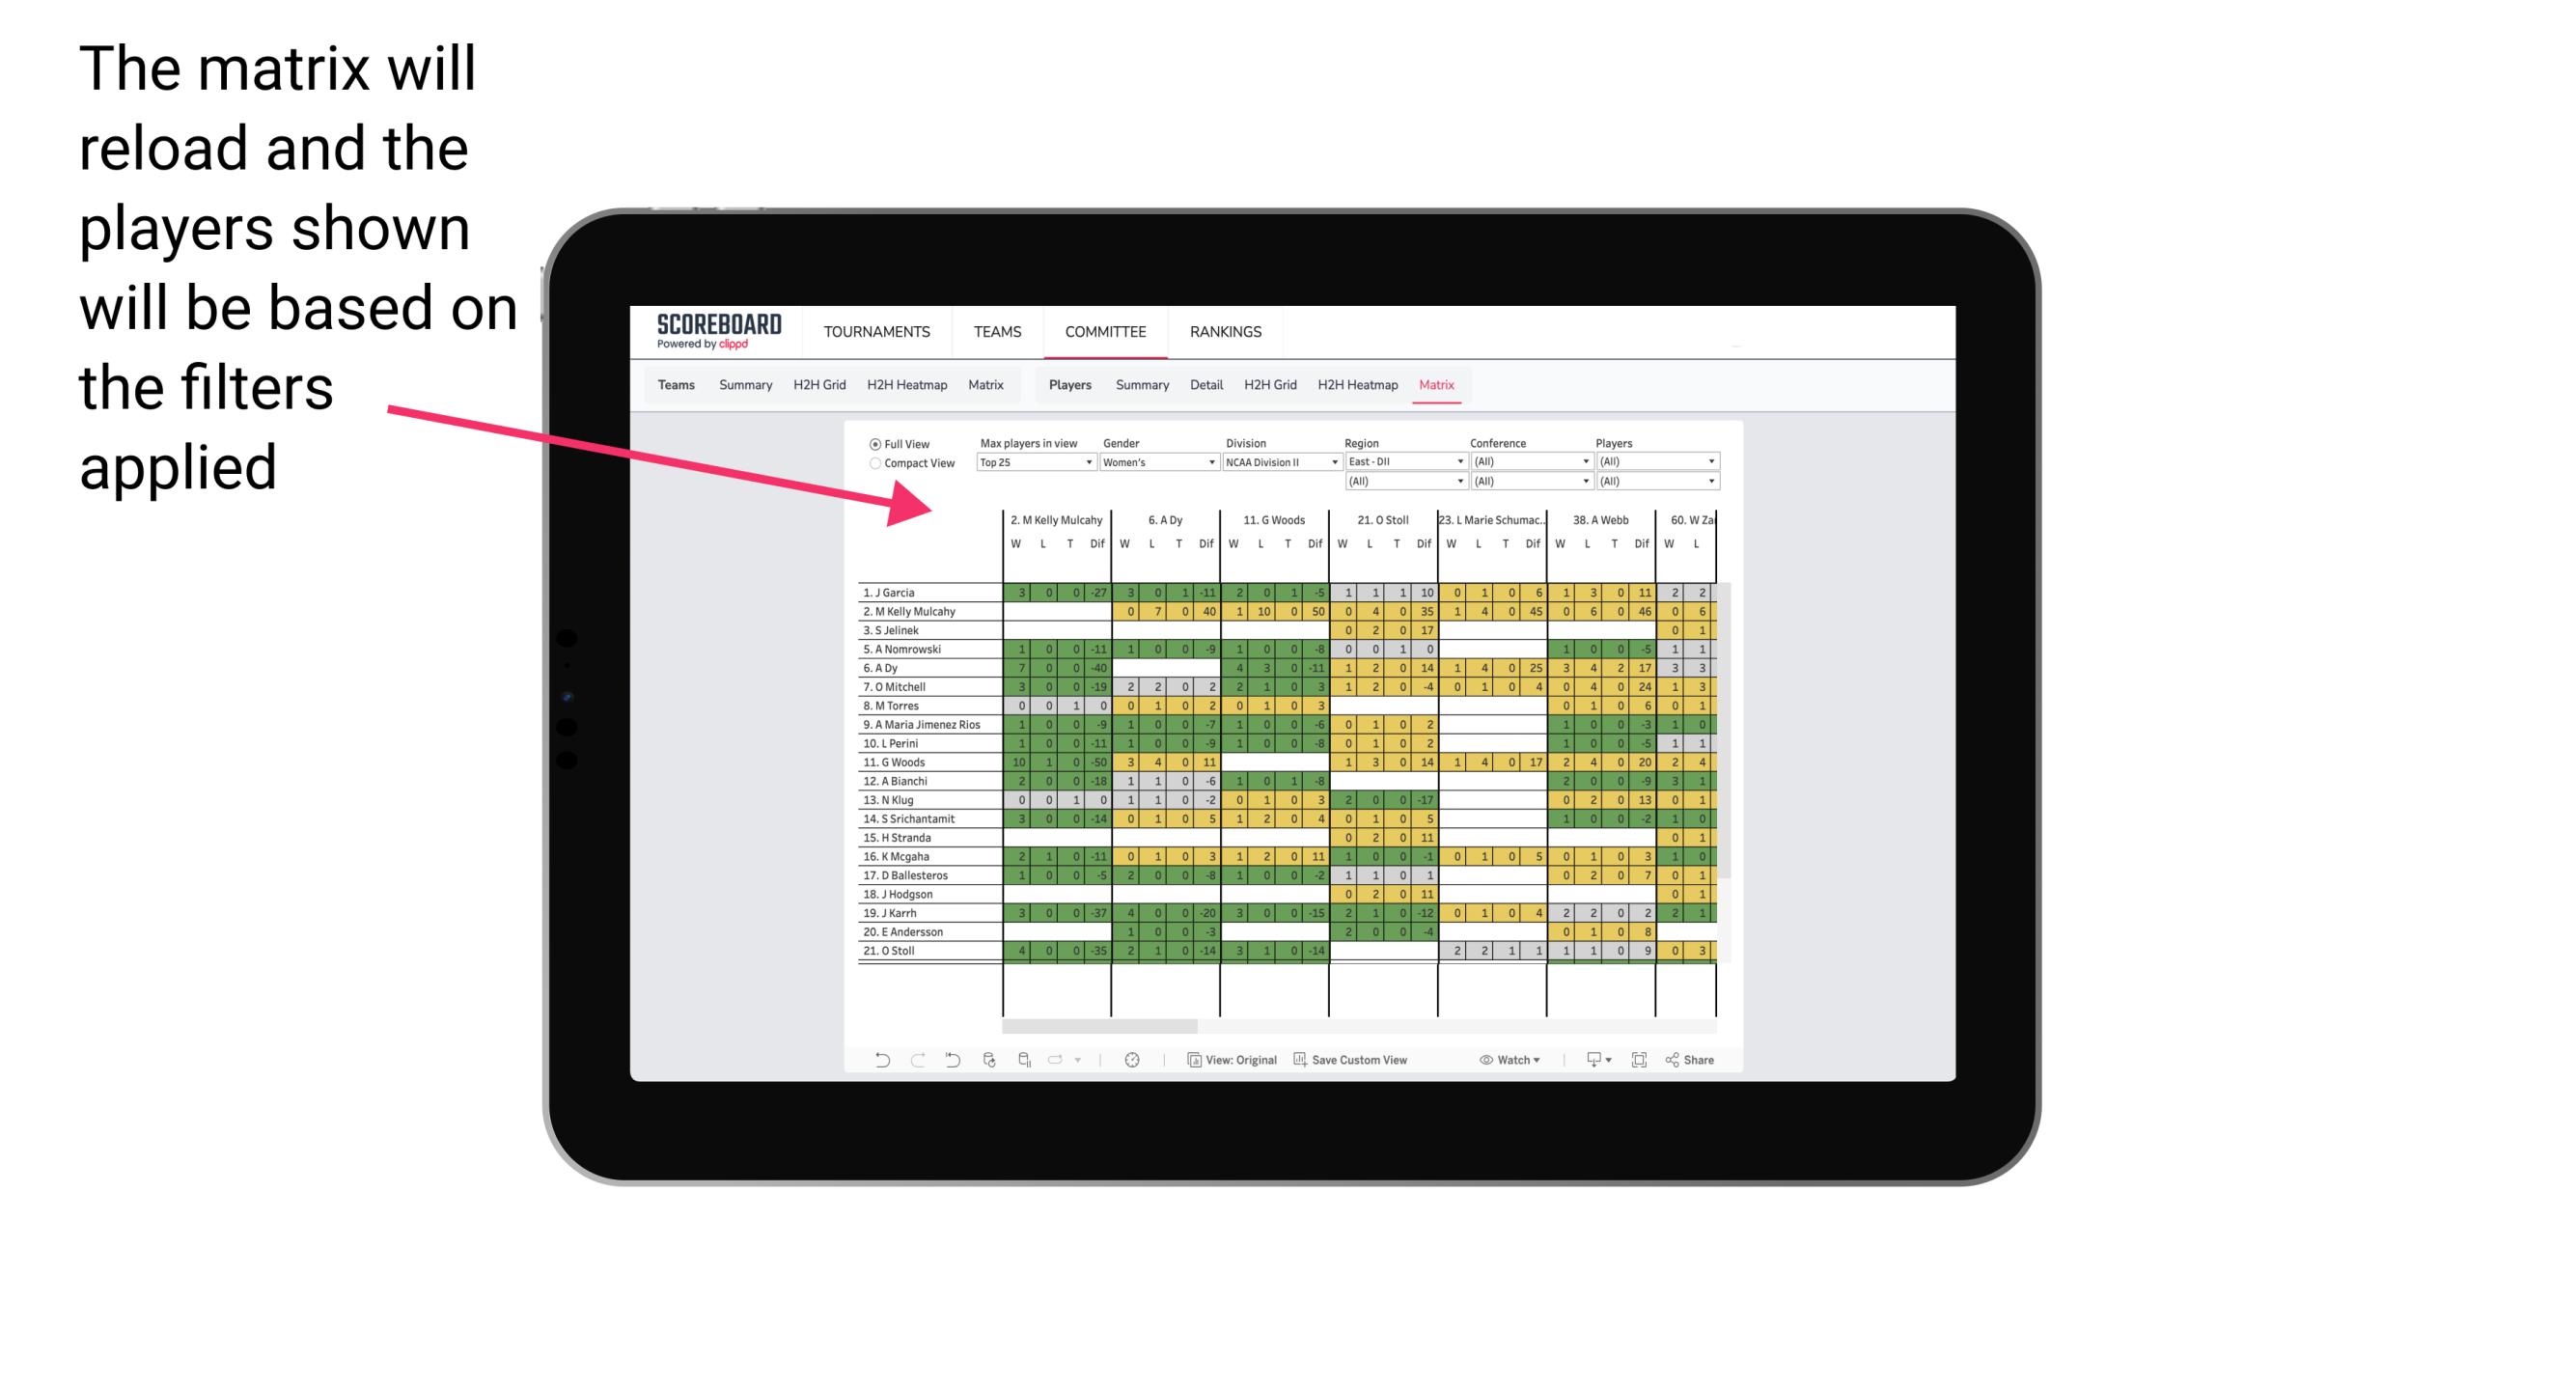Click the View Original icon
The height and width of the screenshot is (1386, 2576).
1189,1062
